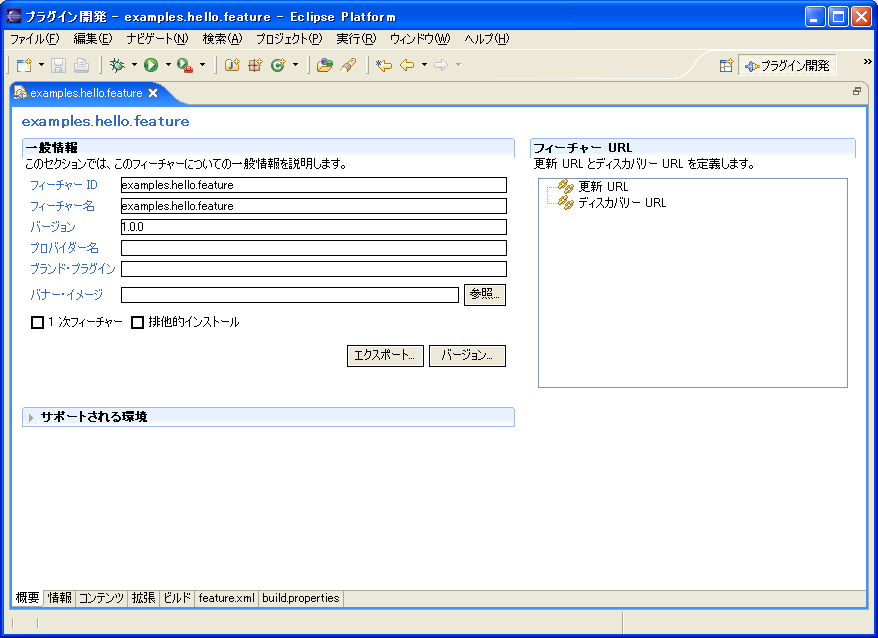Click the External Tools run icon
The height and width of the screenshot is (638, 878).
pos(184,65)
